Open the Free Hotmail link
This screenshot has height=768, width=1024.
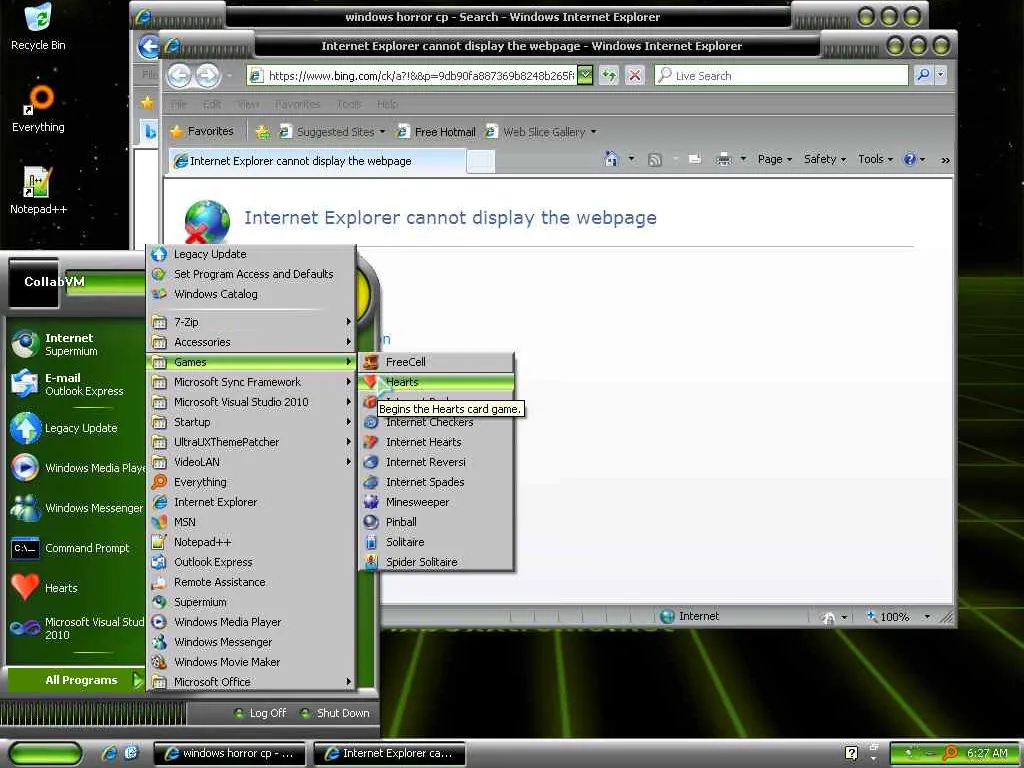(436, 132)
